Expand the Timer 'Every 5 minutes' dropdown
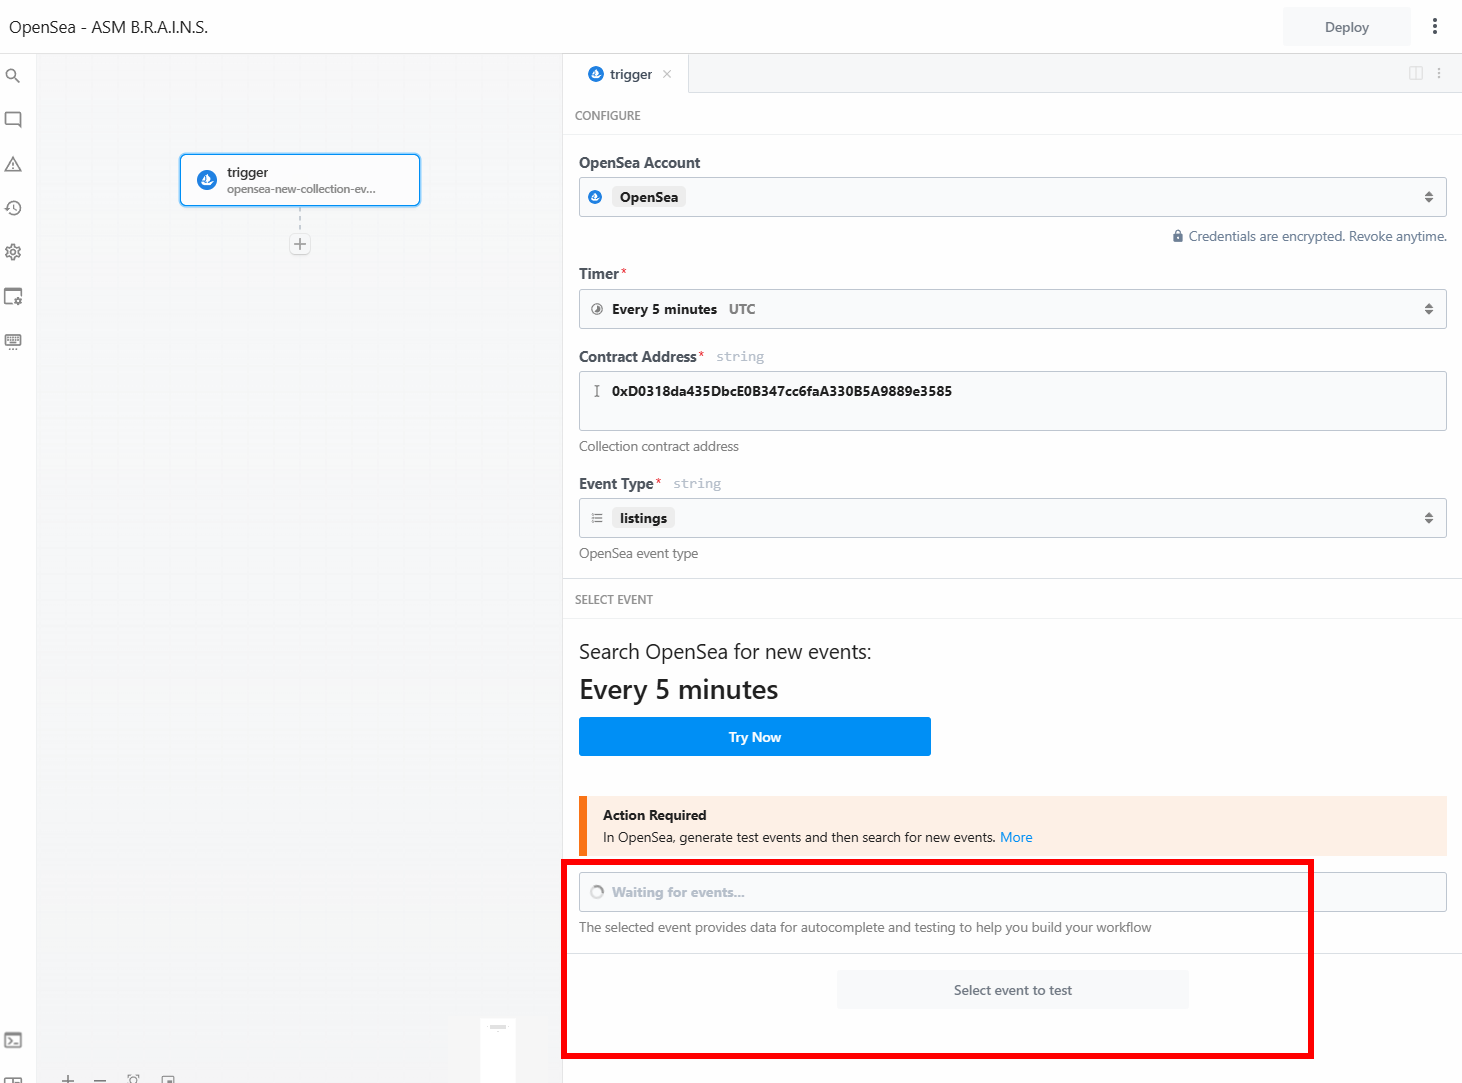The width and height of the screenshot is (1462, 1083). (1012, 309)
